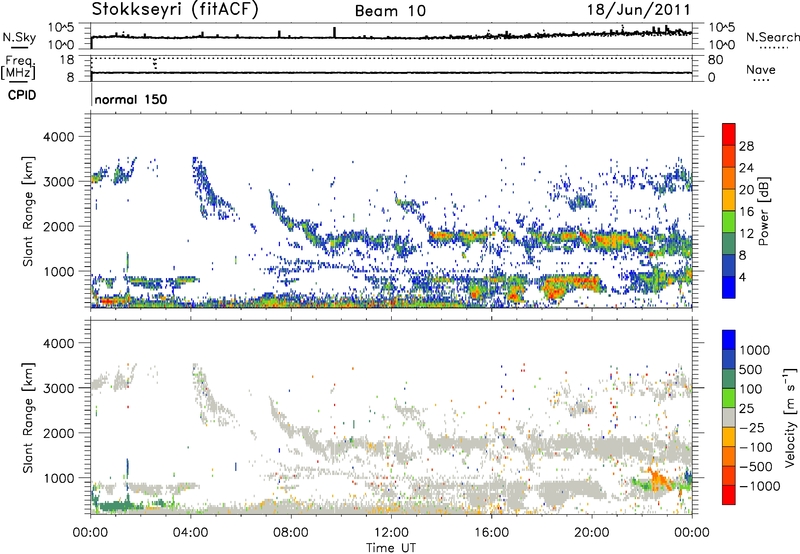Click 'Slant Range [km]' label of velocity panel
The height and width of the screenshot is (554, 800).
pyautogui.click(x=28, y=417)
